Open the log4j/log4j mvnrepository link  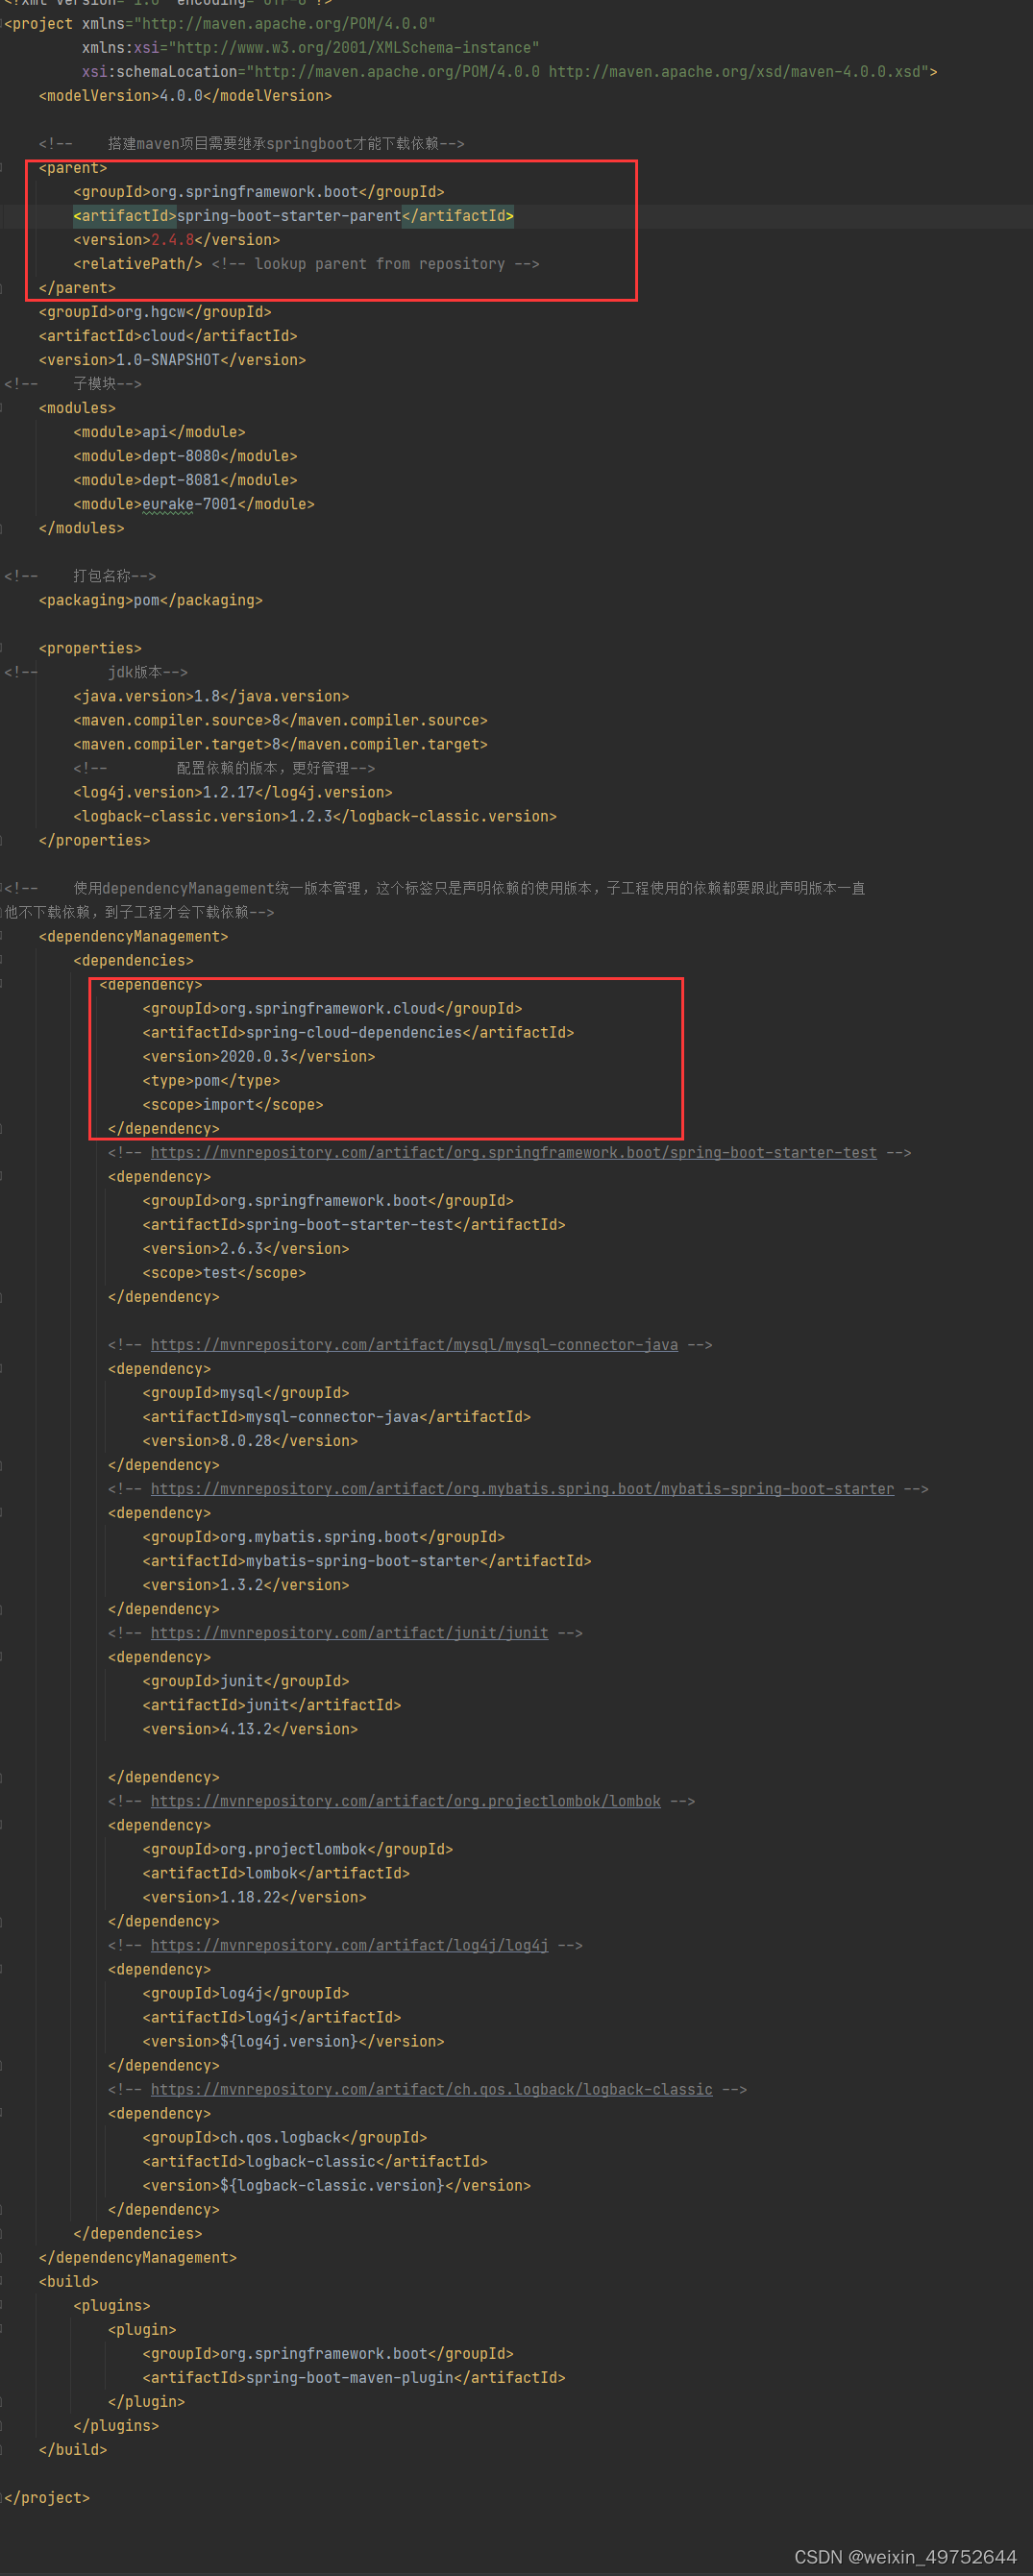click(x=349, y=1944)
